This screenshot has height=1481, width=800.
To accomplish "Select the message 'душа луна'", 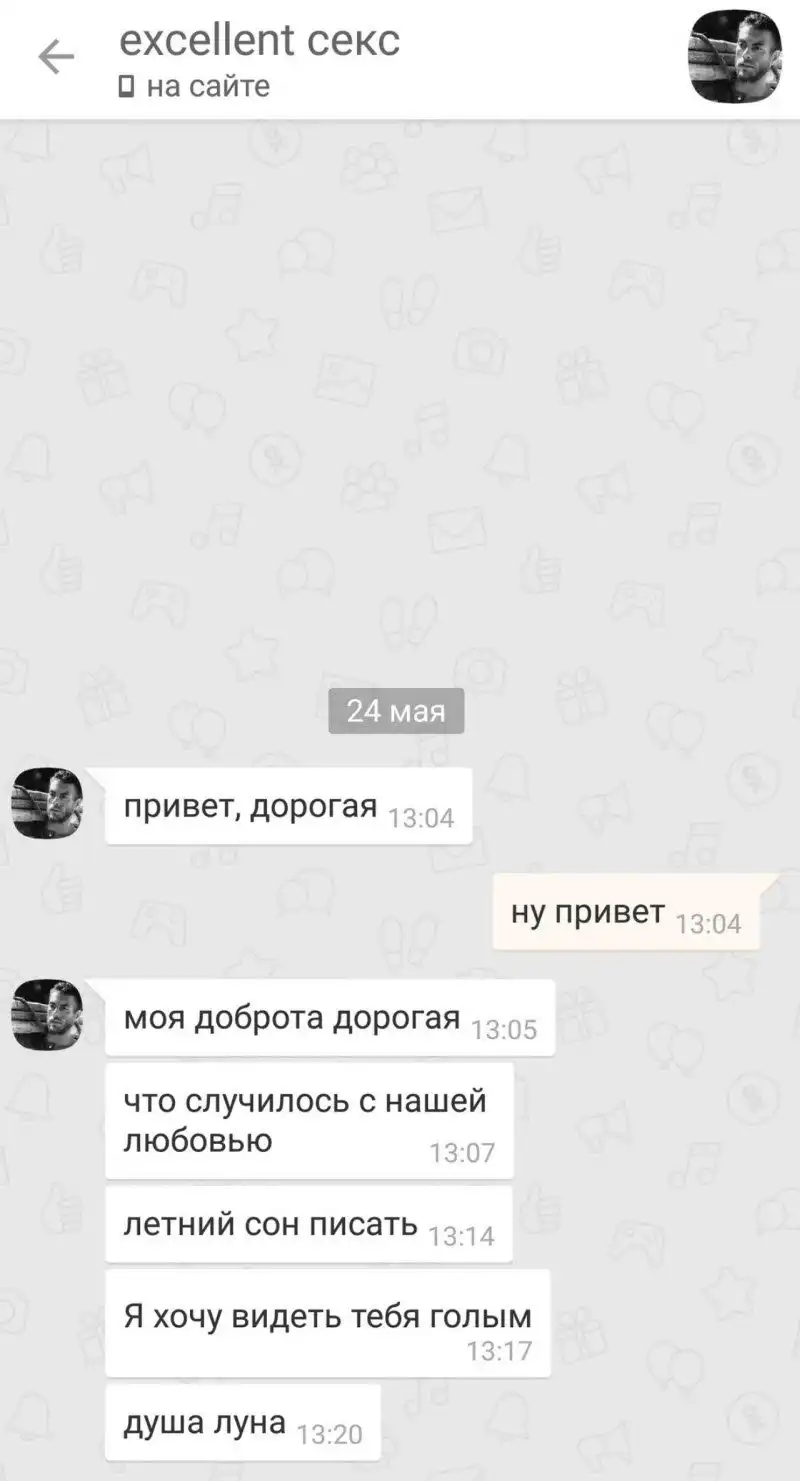I will 242,1422.
